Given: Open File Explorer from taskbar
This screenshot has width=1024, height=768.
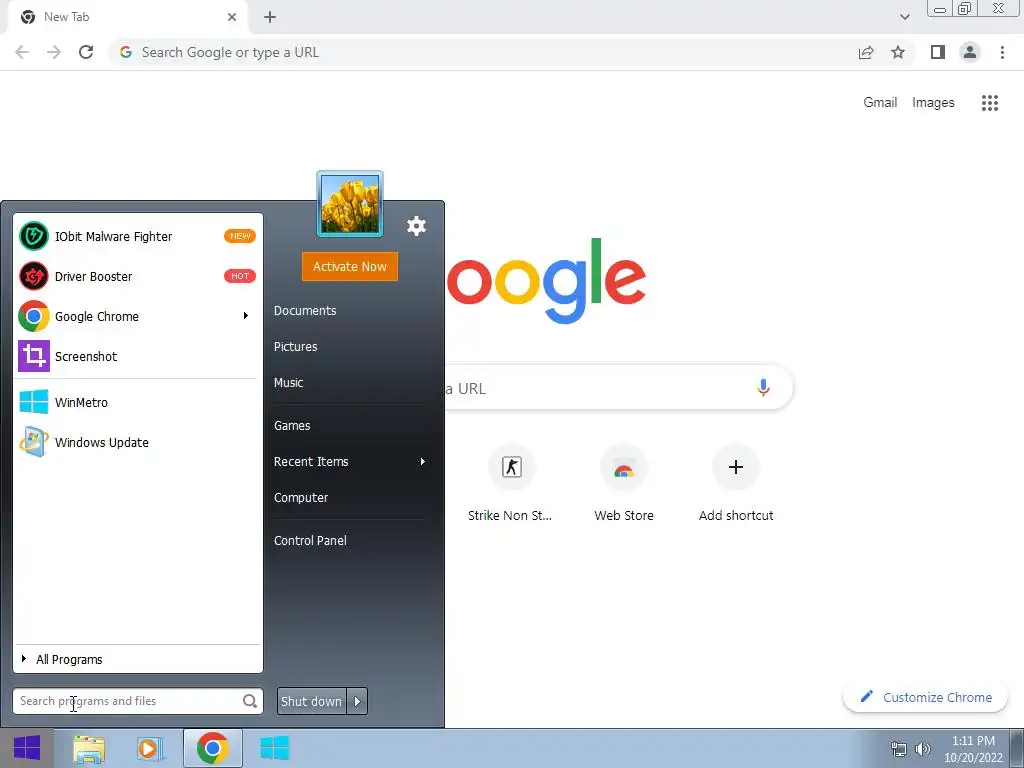Looking at the screenshot, I should pyautogui.click(x=89, y=748).
